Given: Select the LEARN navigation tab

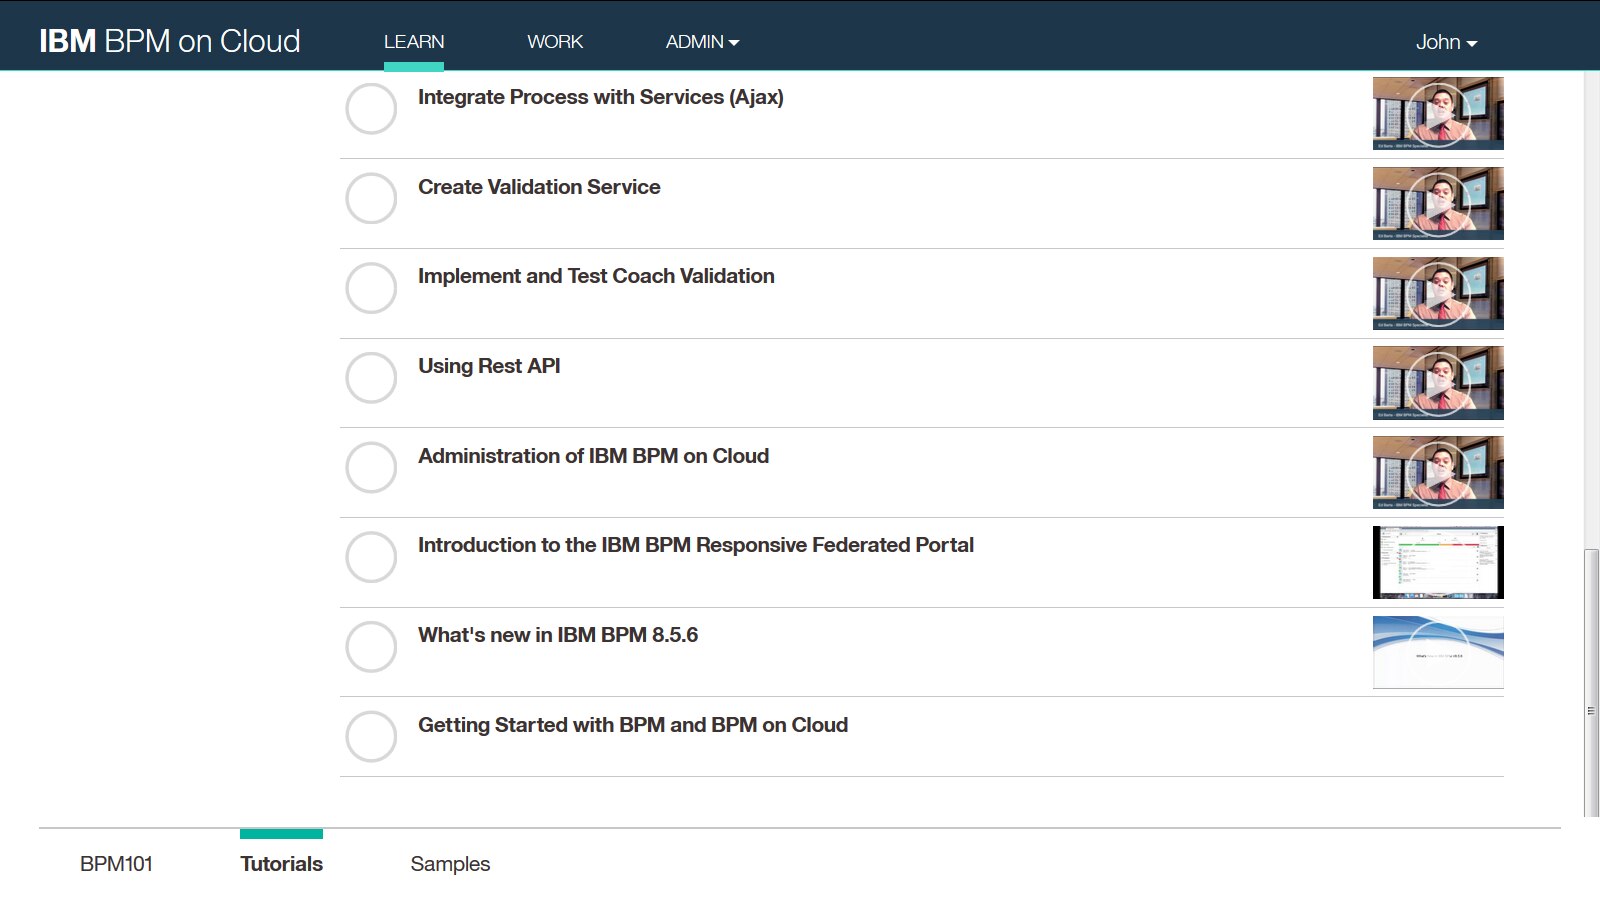Looking at the screenshot, I should (x=414, y=42).
